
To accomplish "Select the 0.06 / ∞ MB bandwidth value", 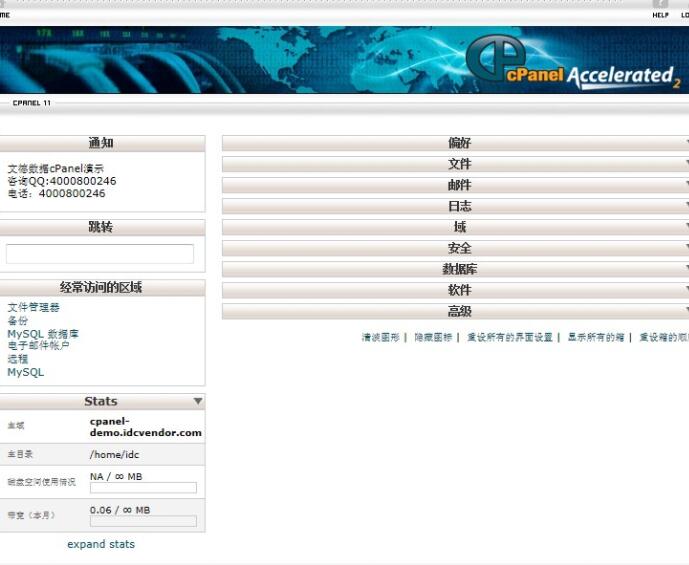I will coord(120,510).
